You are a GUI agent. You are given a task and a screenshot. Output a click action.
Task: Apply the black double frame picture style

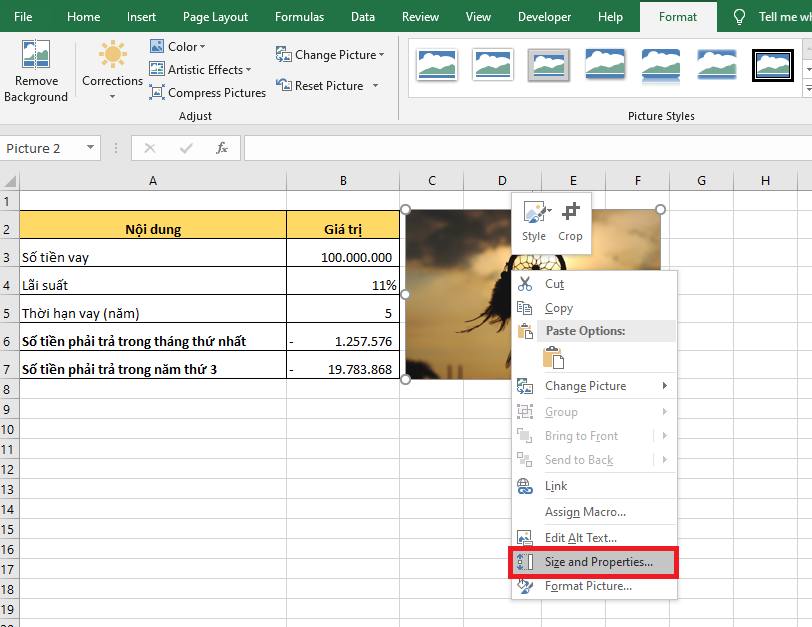pos(774,64)
